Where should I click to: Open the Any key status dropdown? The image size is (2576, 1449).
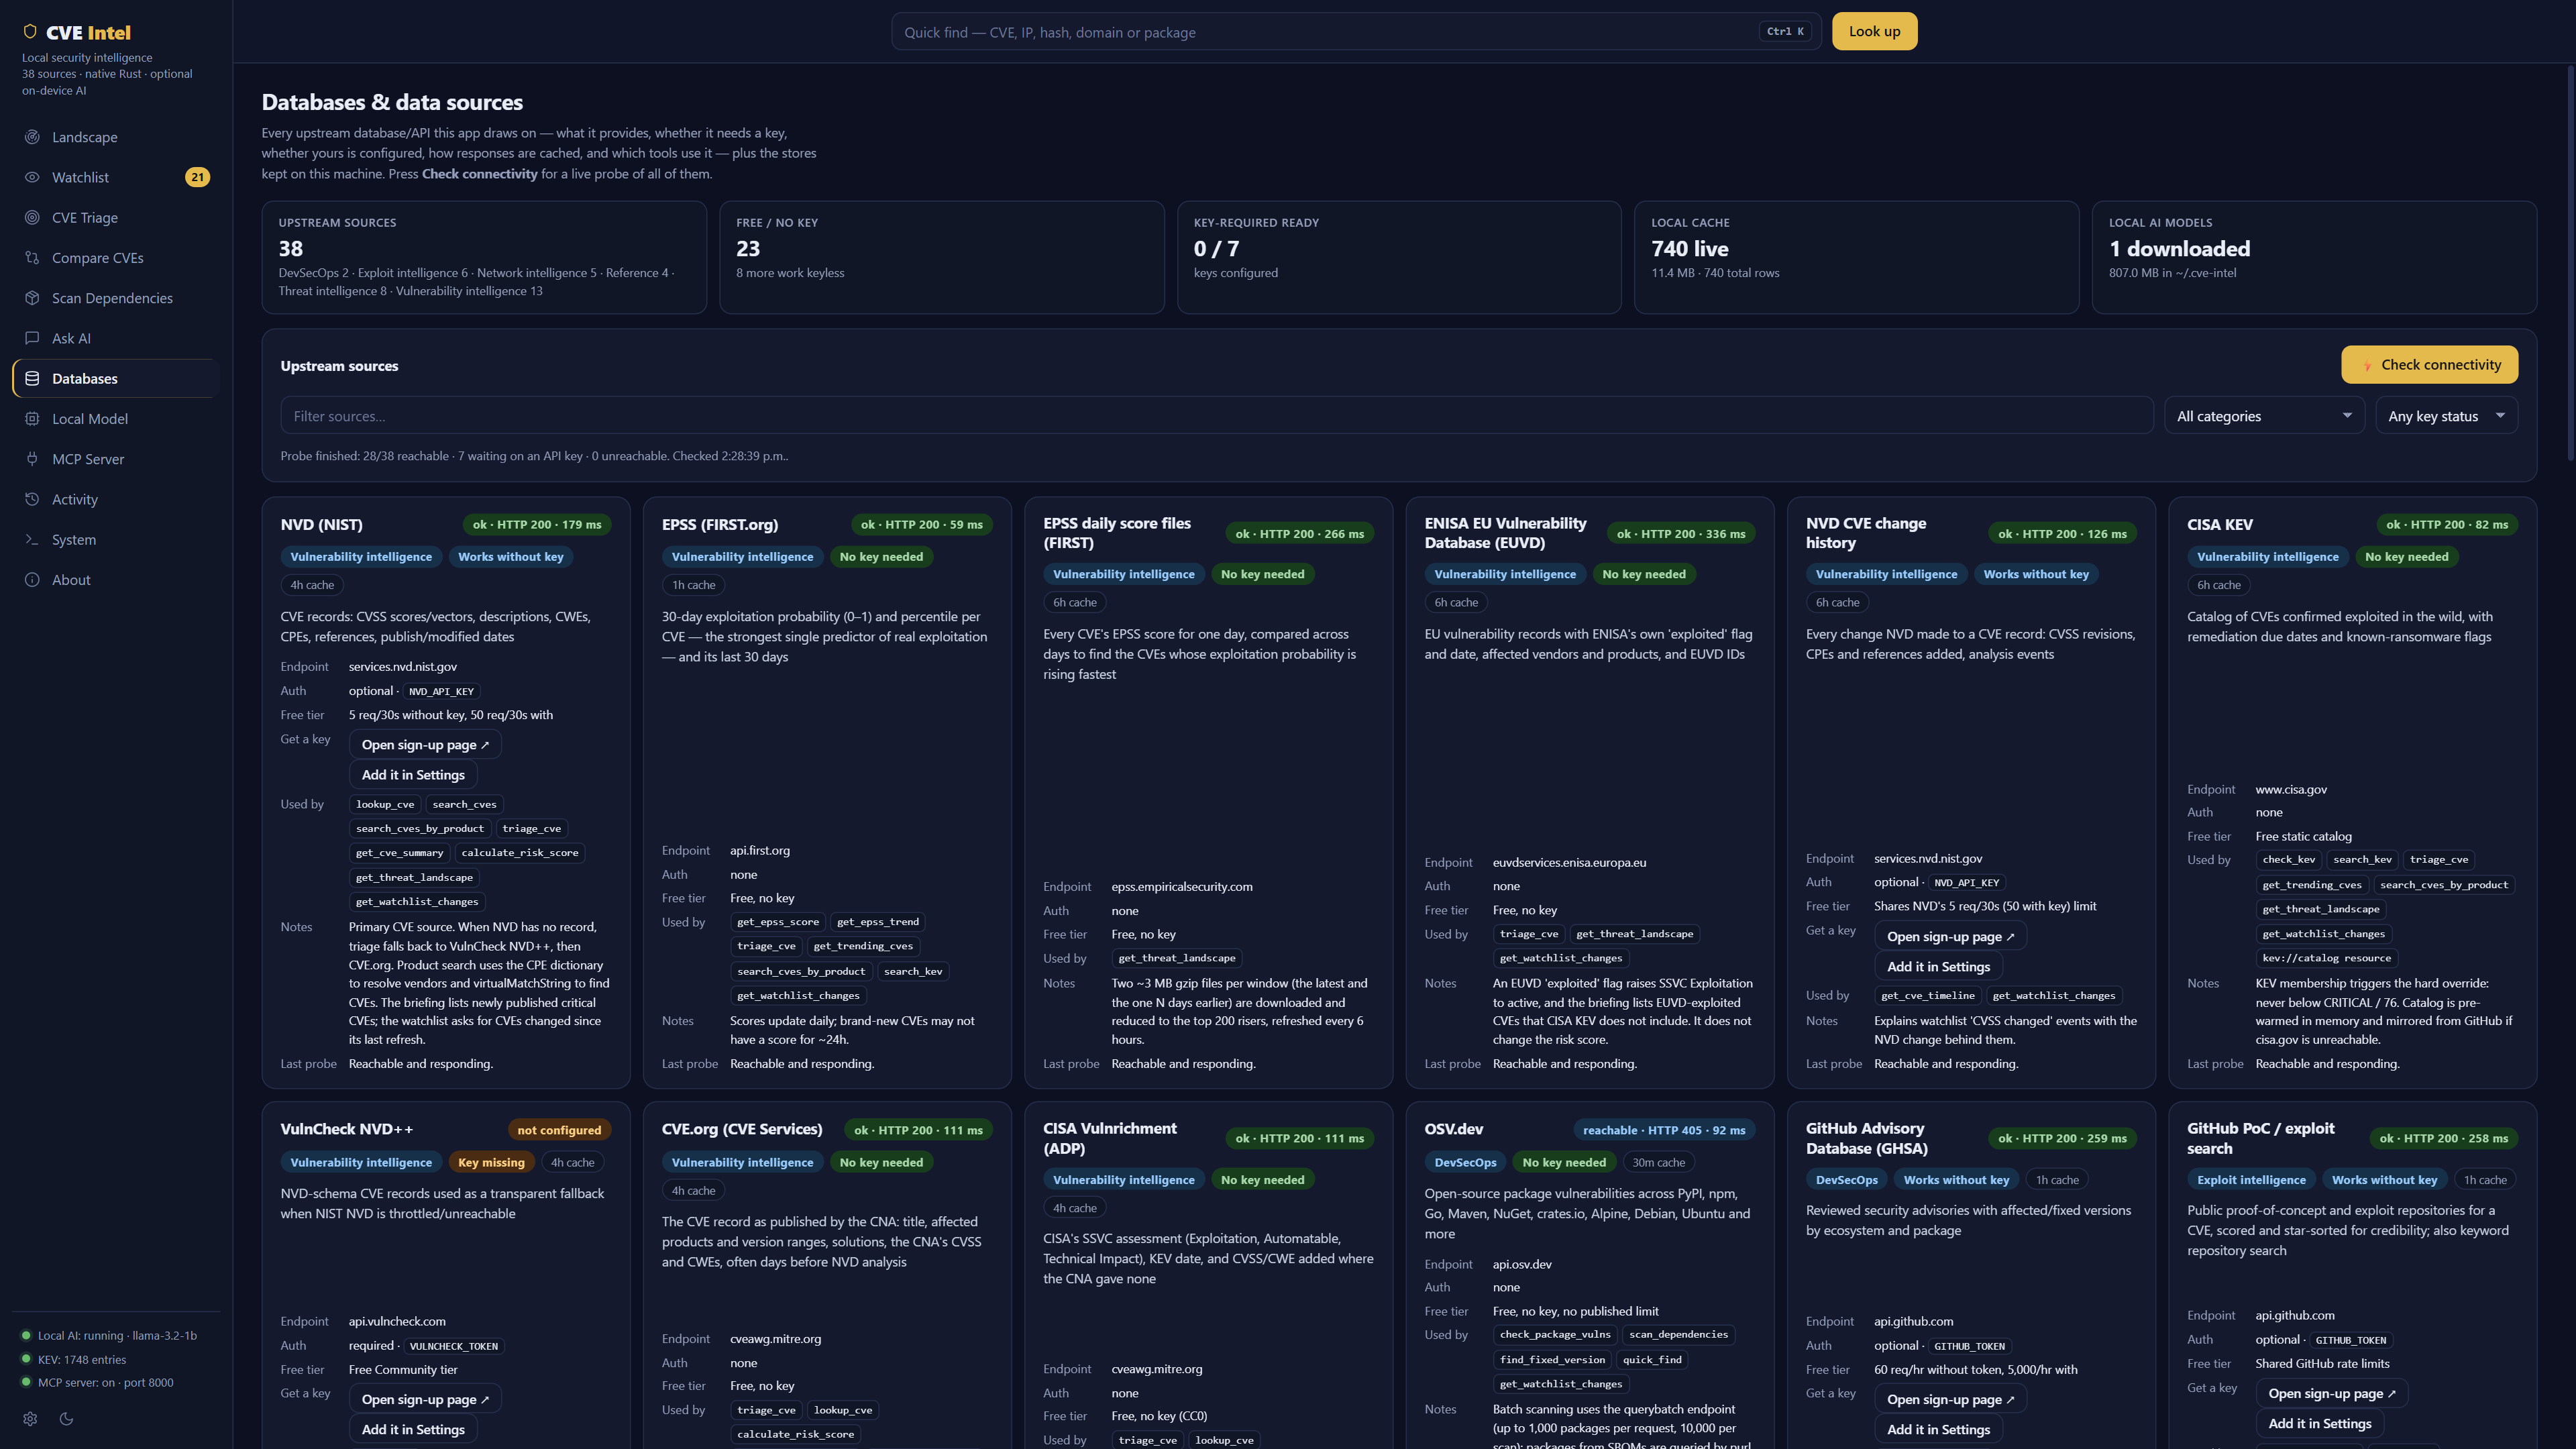pyautogui.click(x=2446, y=416)
